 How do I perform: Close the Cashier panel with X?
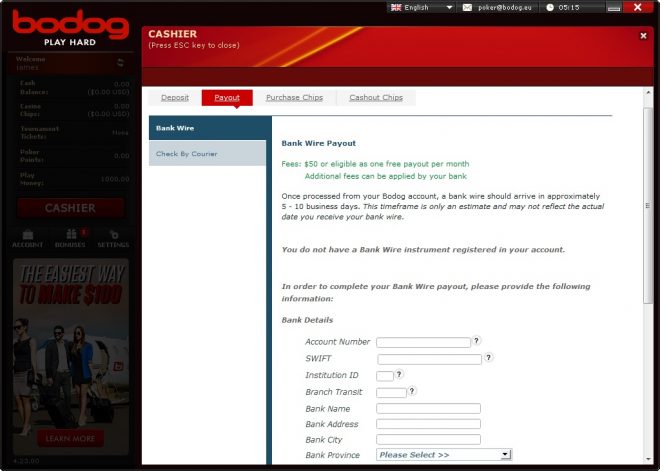pyautogui.click(x=643, y=36)
